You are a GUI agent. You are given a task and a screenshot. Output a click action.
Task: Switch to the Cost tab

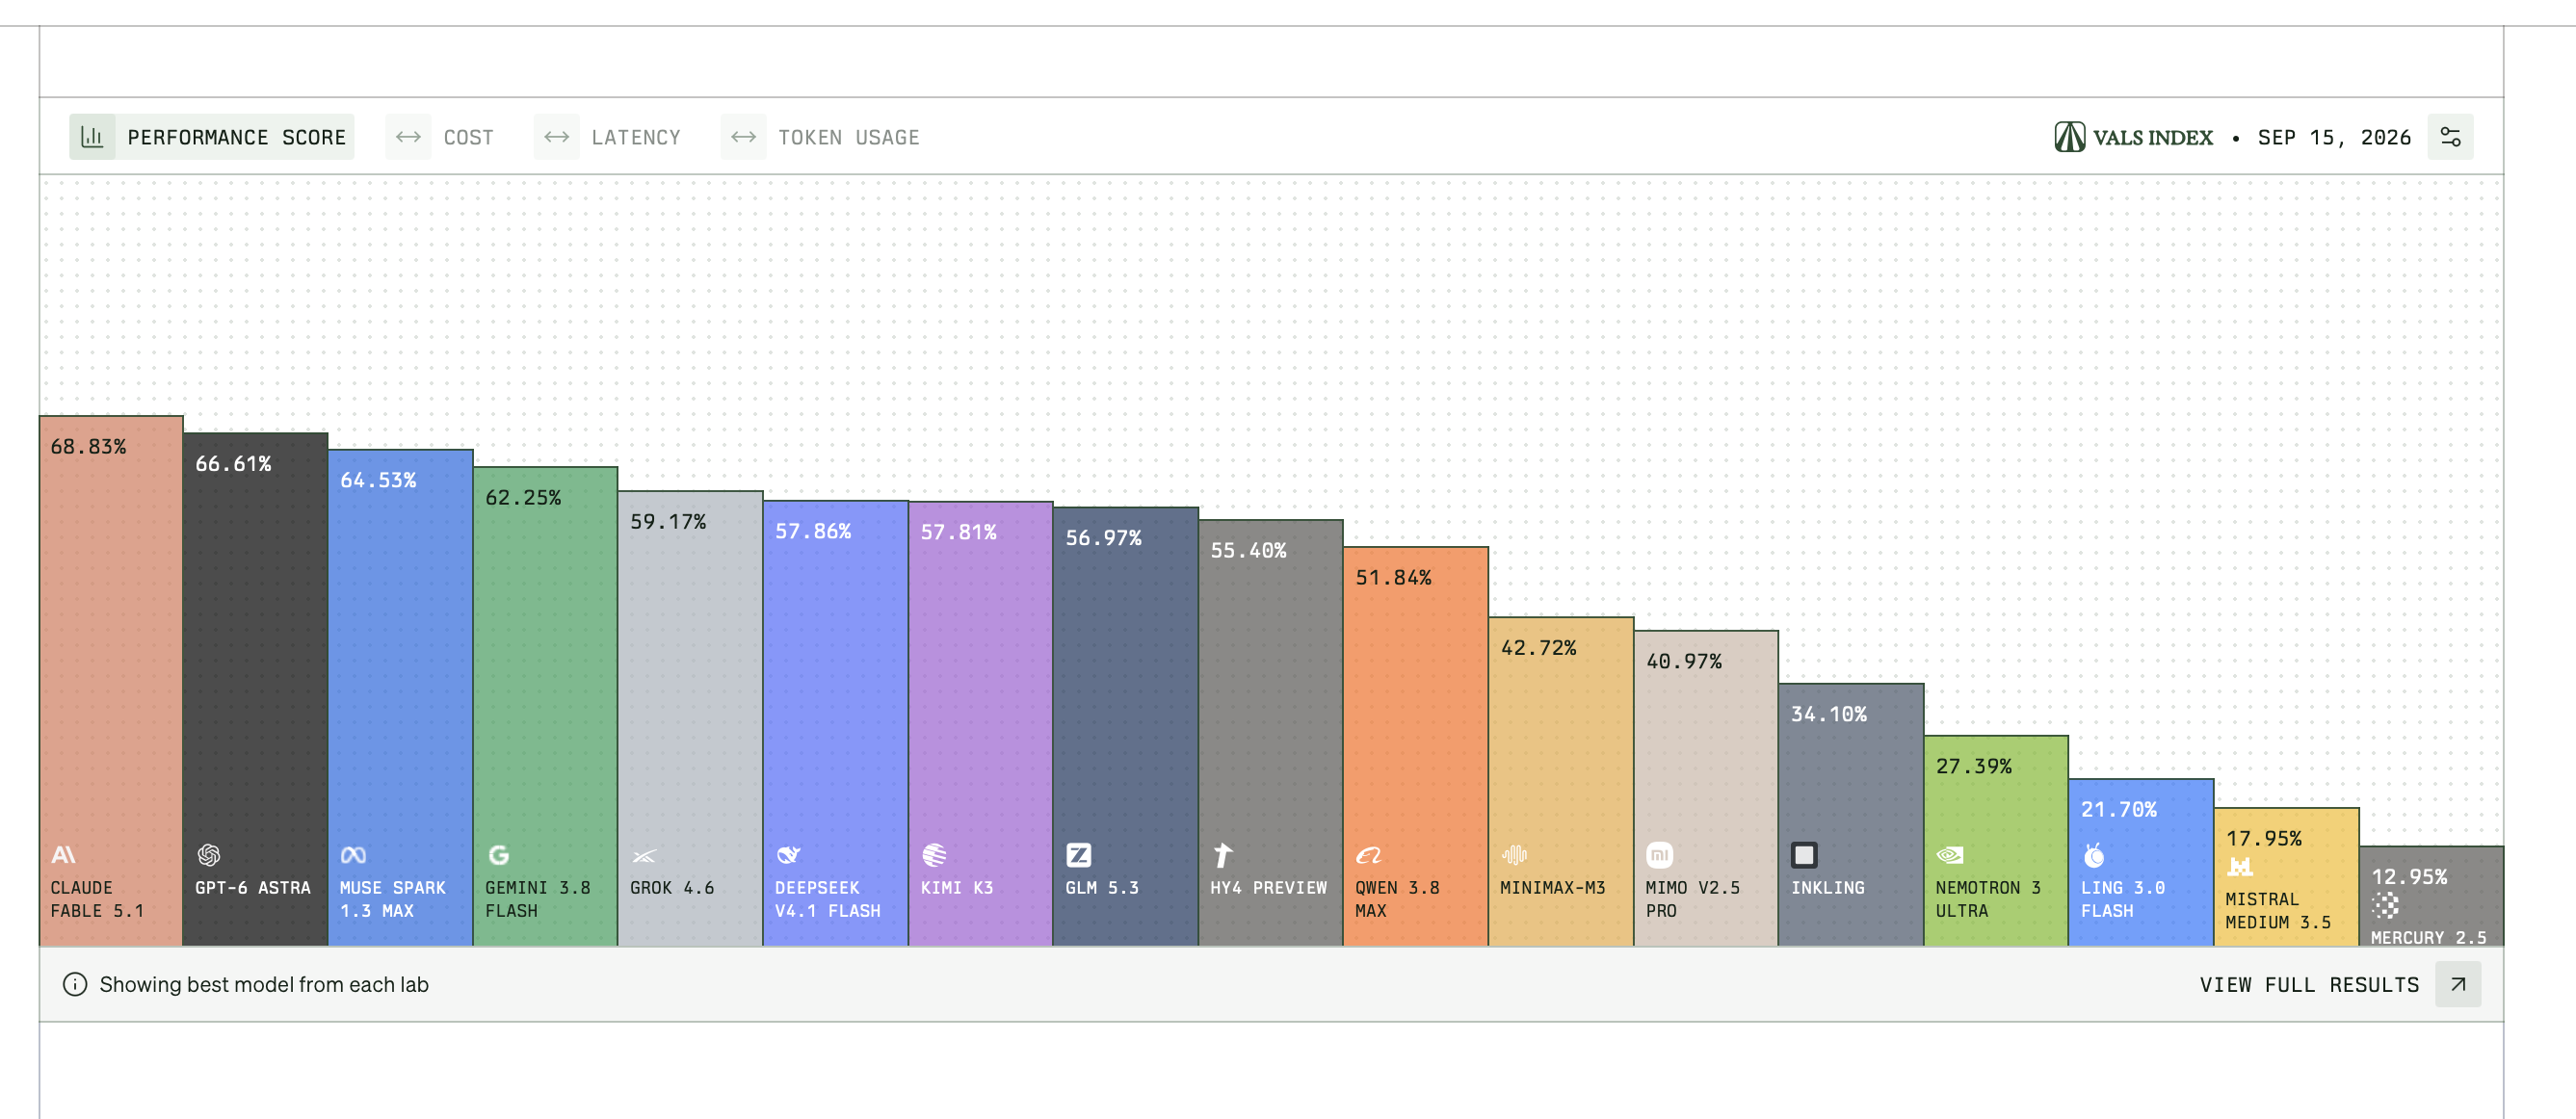click(441, 137)
